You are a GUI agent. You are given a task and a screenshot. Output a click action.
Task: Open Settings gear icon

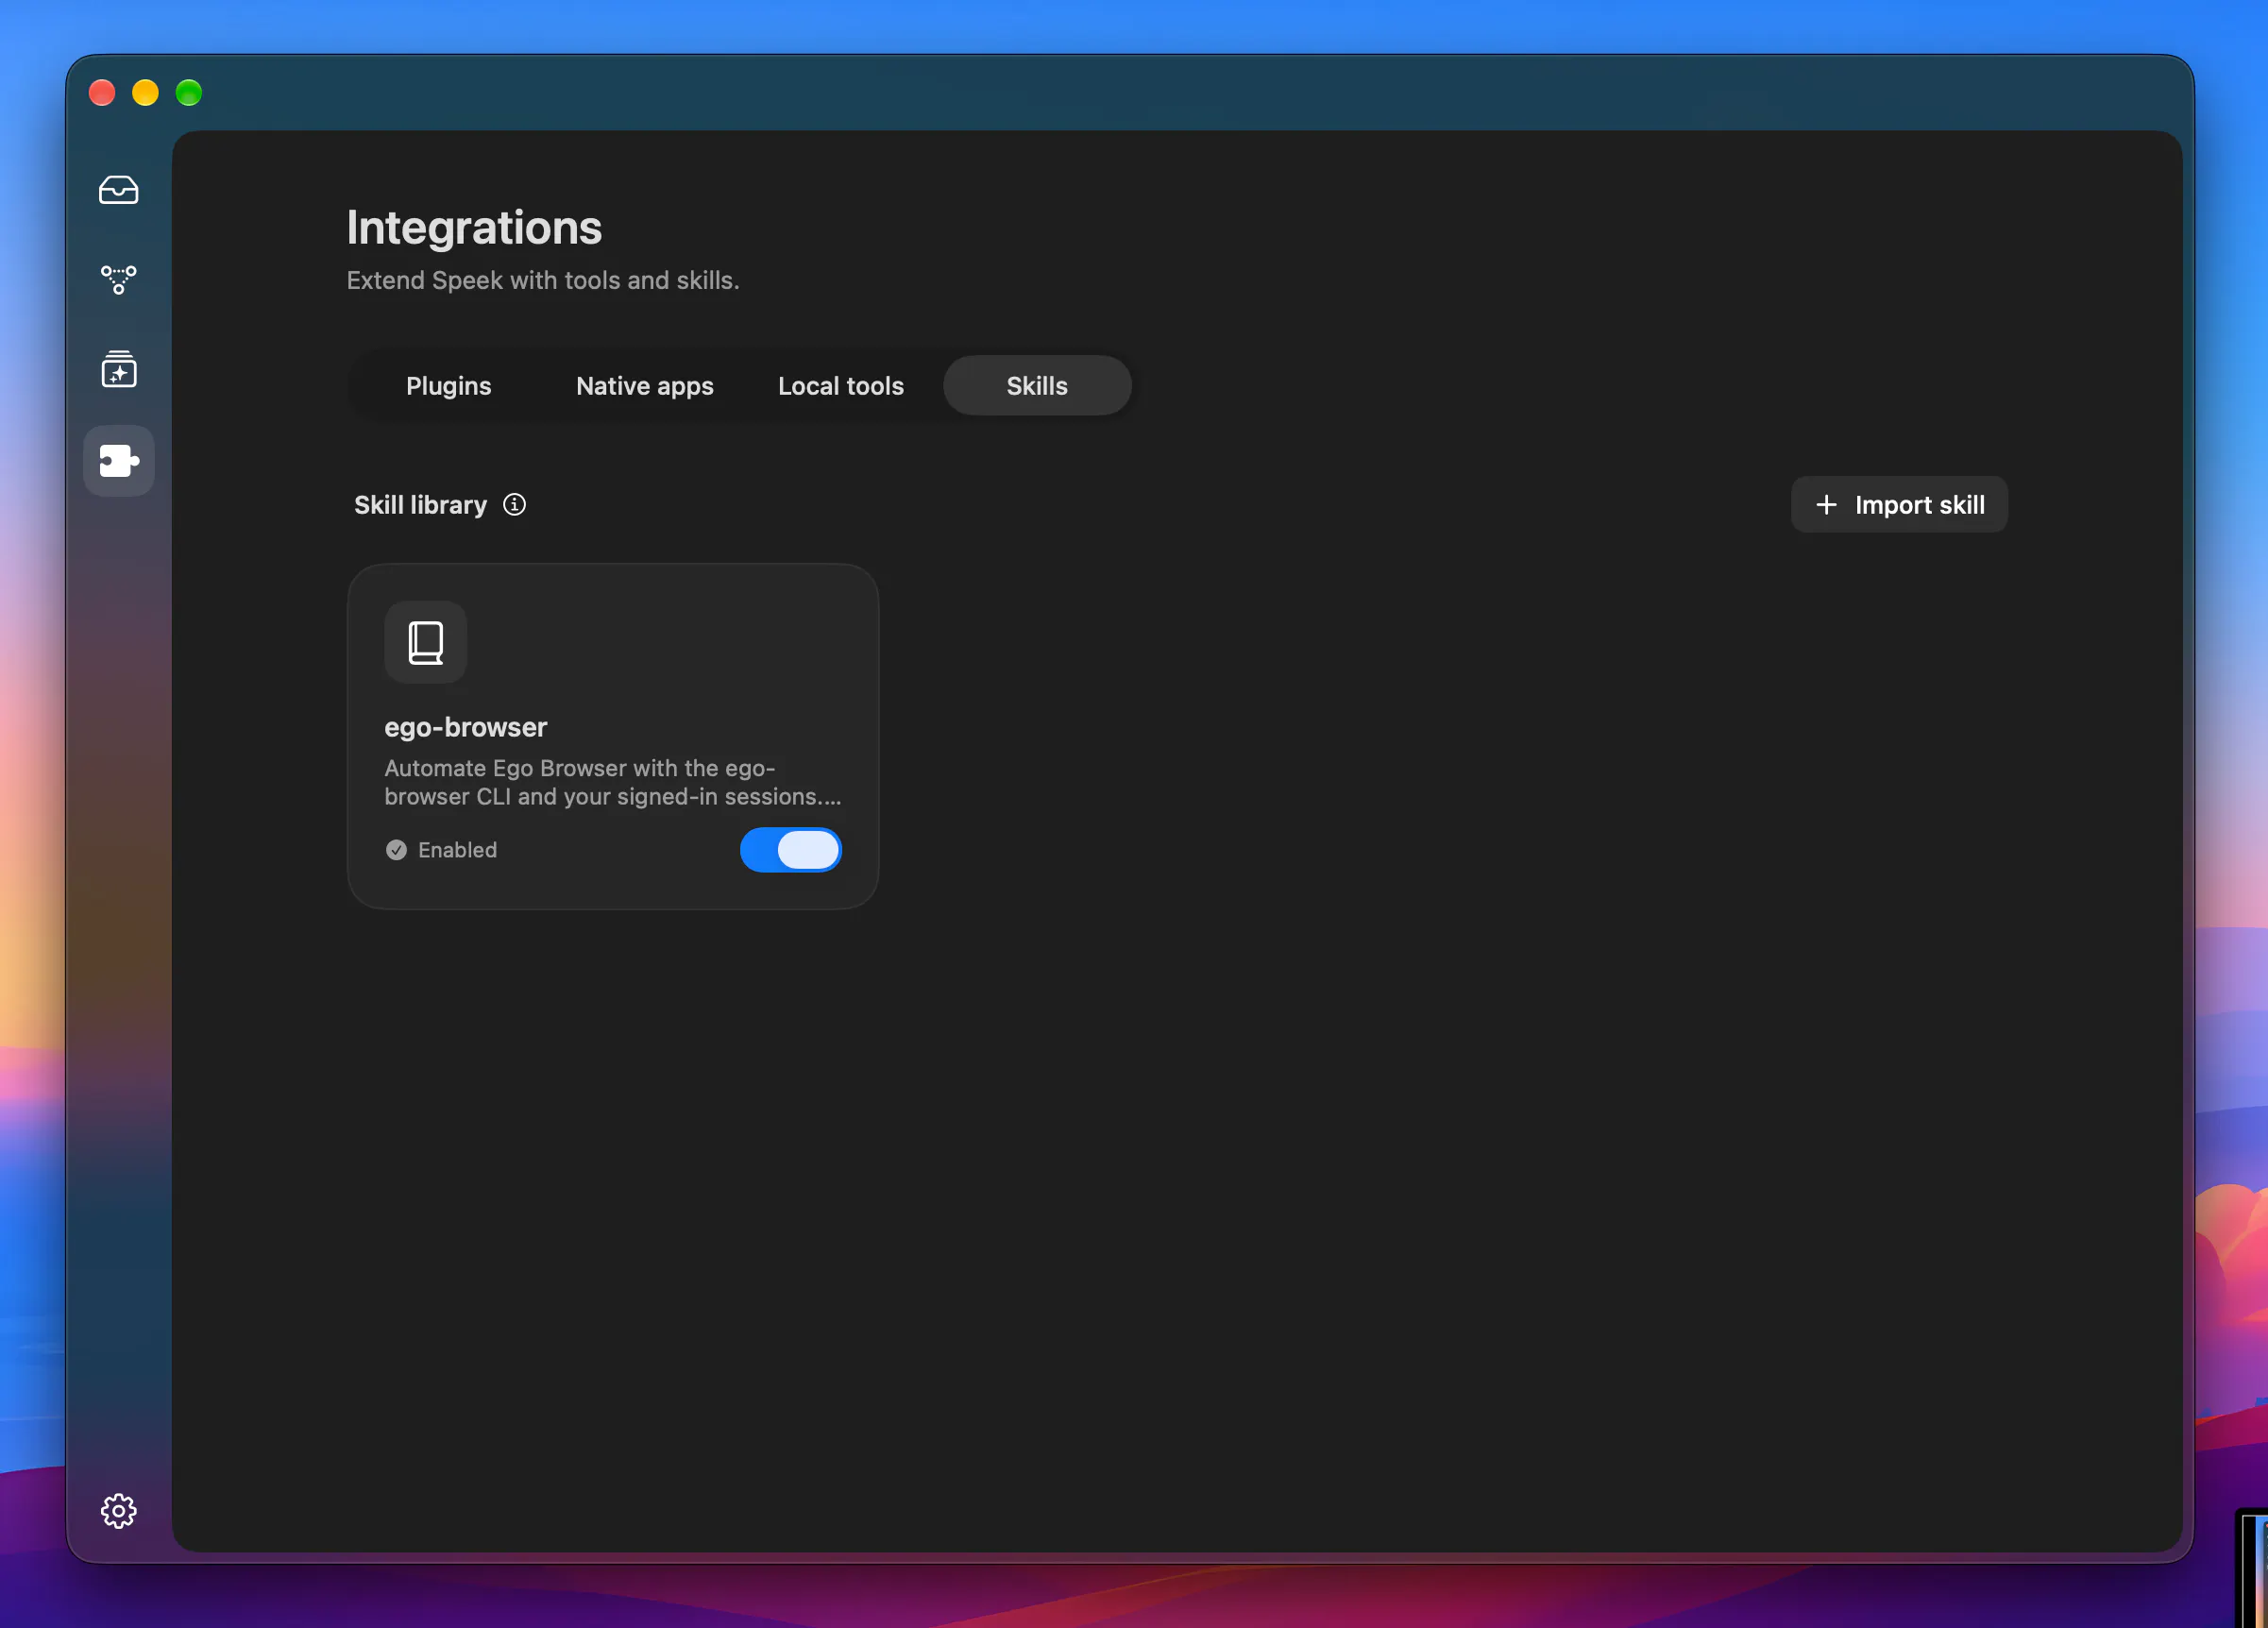118,1511
